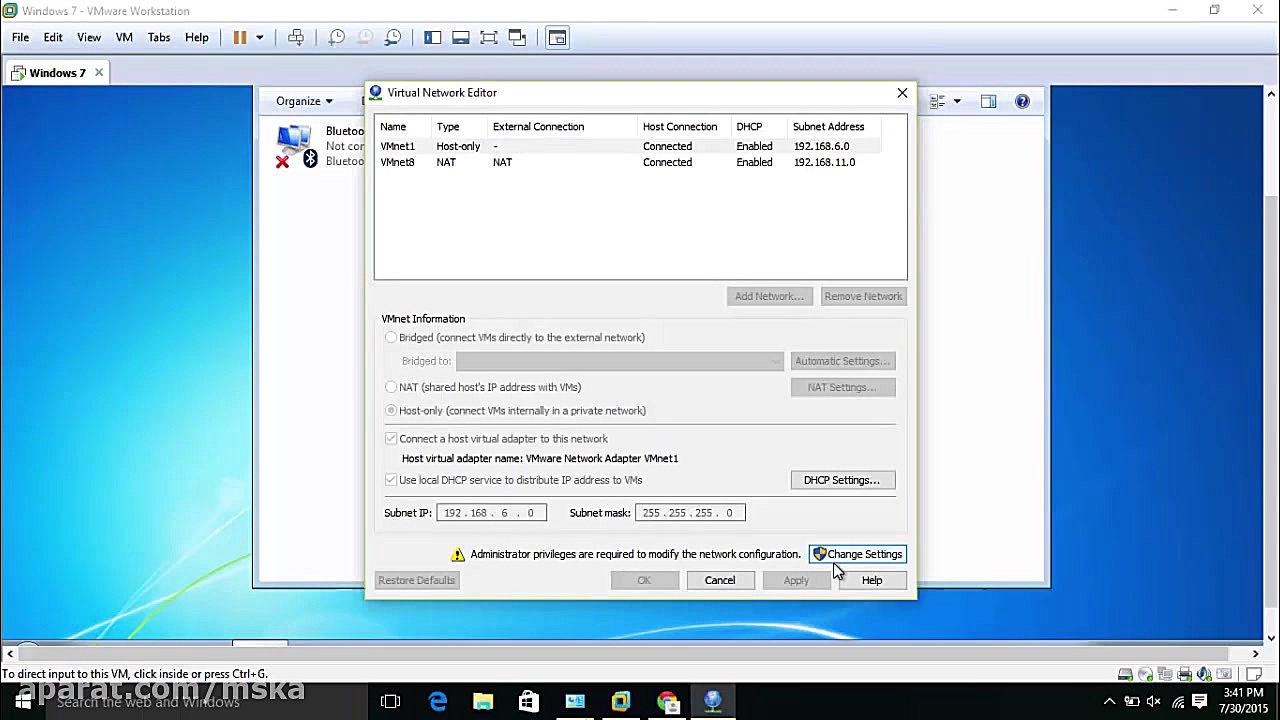Pause the virtual machine with the toolbar icon
The image size is (1280, 720).
click(x=240, y=37)
